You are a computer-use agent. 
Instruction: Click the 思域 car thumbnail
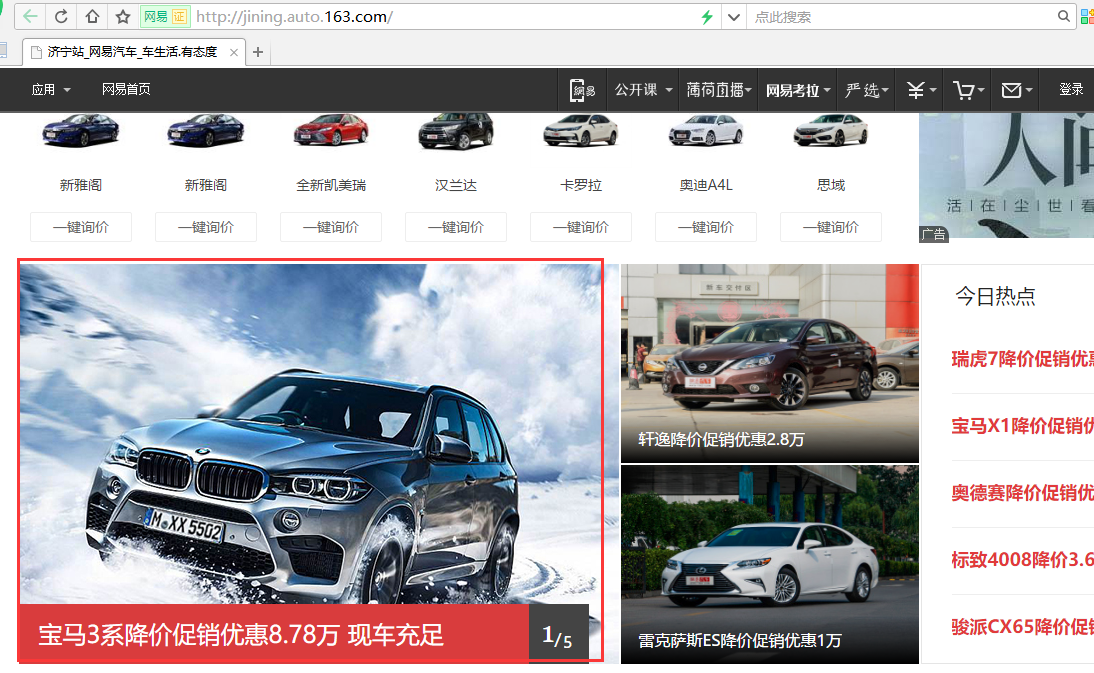[x=830, y=131]
